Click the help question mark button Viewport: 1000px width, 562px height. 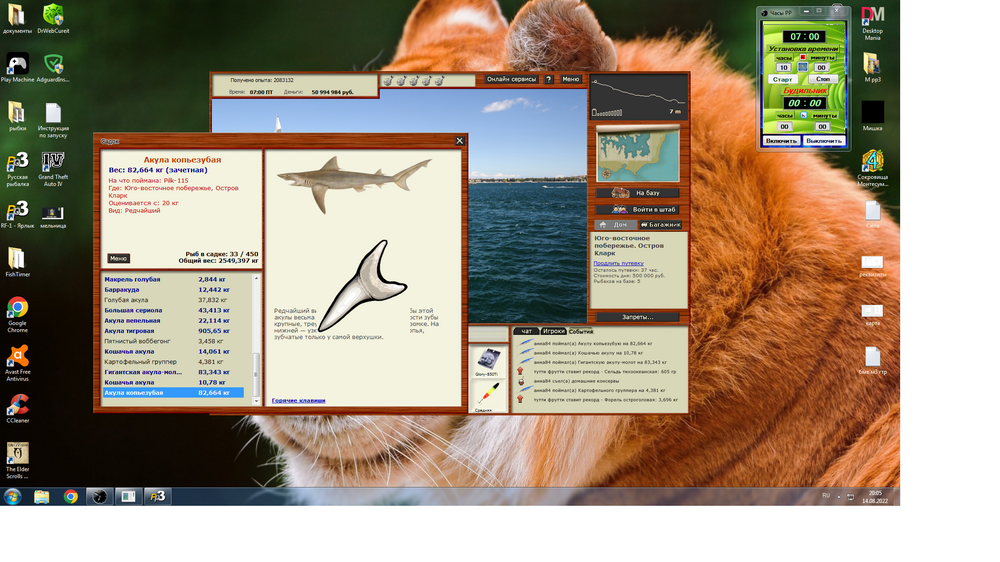[548, 79]
